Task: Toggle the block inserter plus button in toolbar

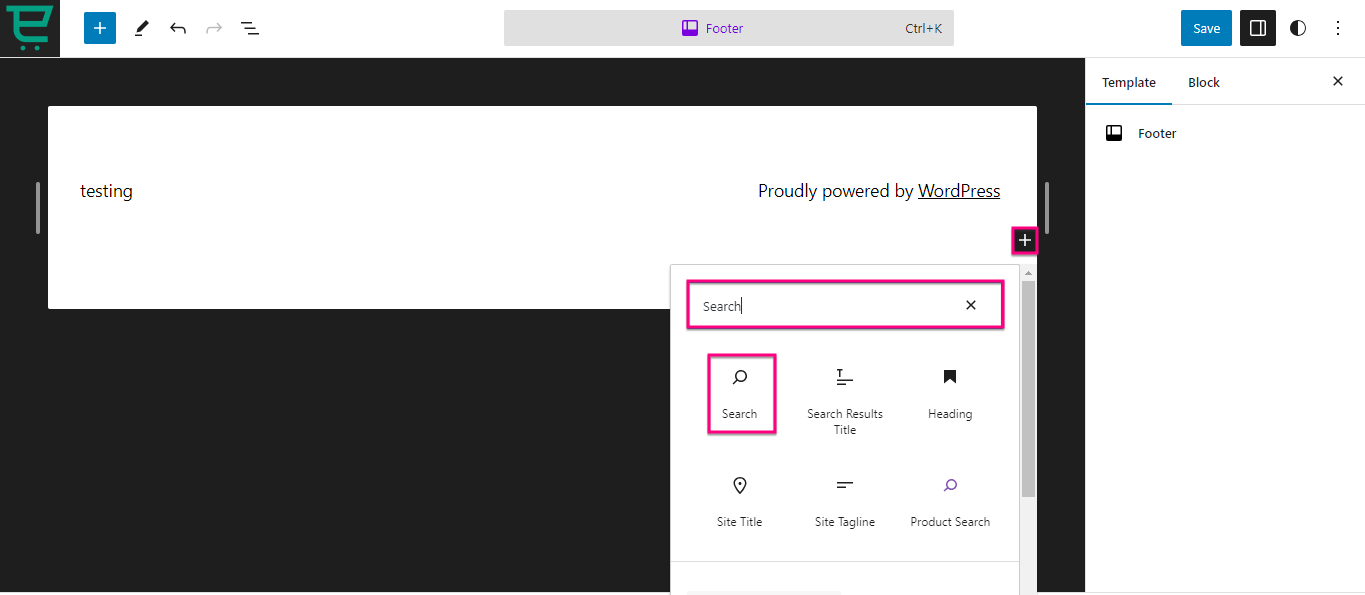Action: click(100, 28)
